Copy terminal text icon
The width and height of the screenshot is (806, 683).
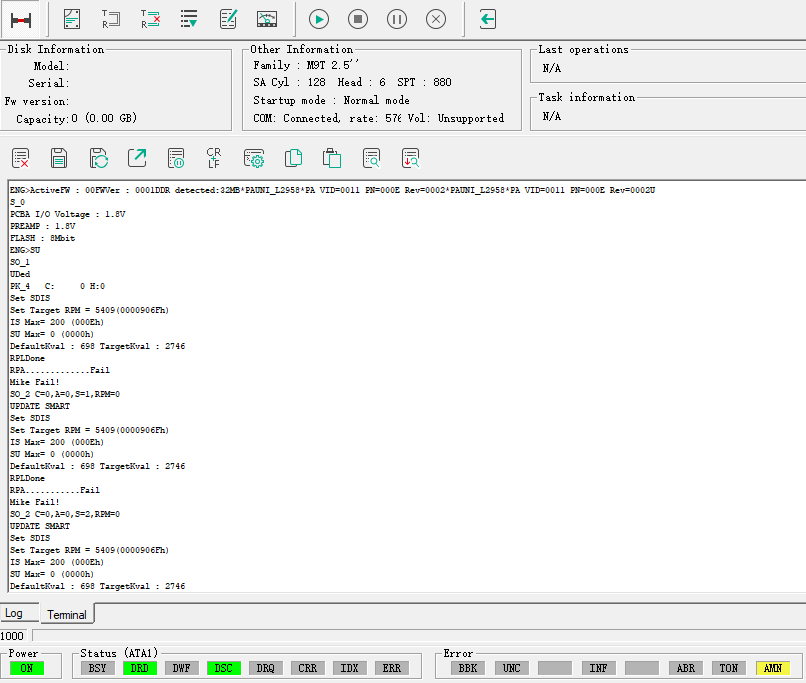(294, 158)
